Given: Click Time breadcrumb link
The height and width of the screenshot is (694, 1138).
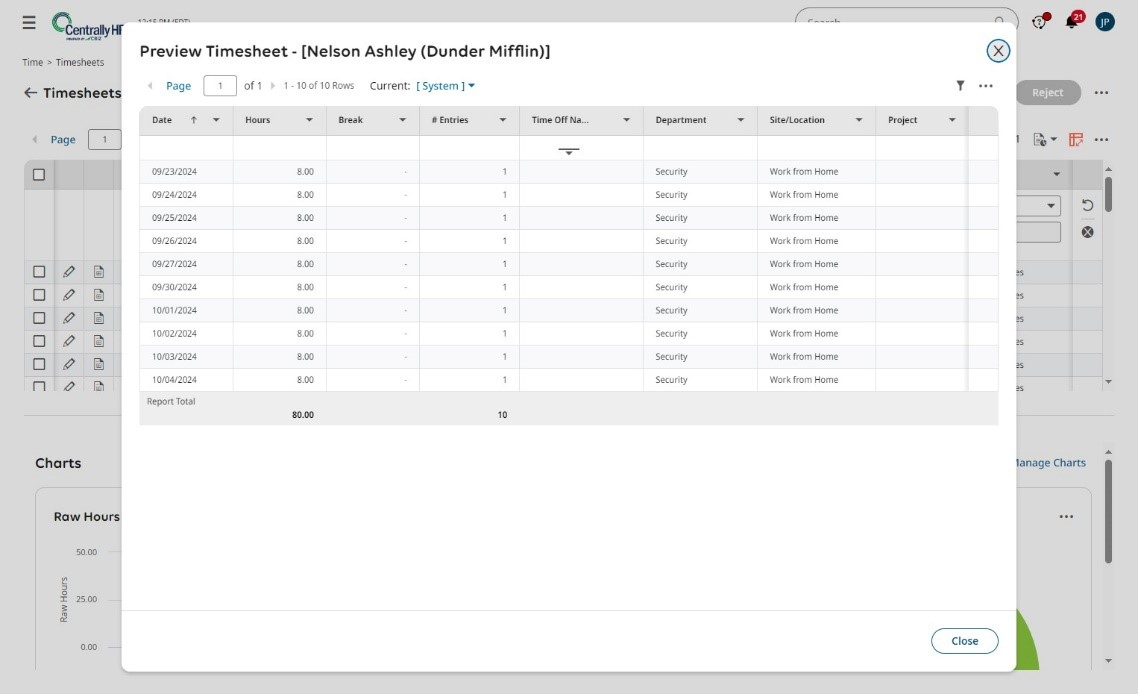Looking at the screenshot, I should pos(33,62).
